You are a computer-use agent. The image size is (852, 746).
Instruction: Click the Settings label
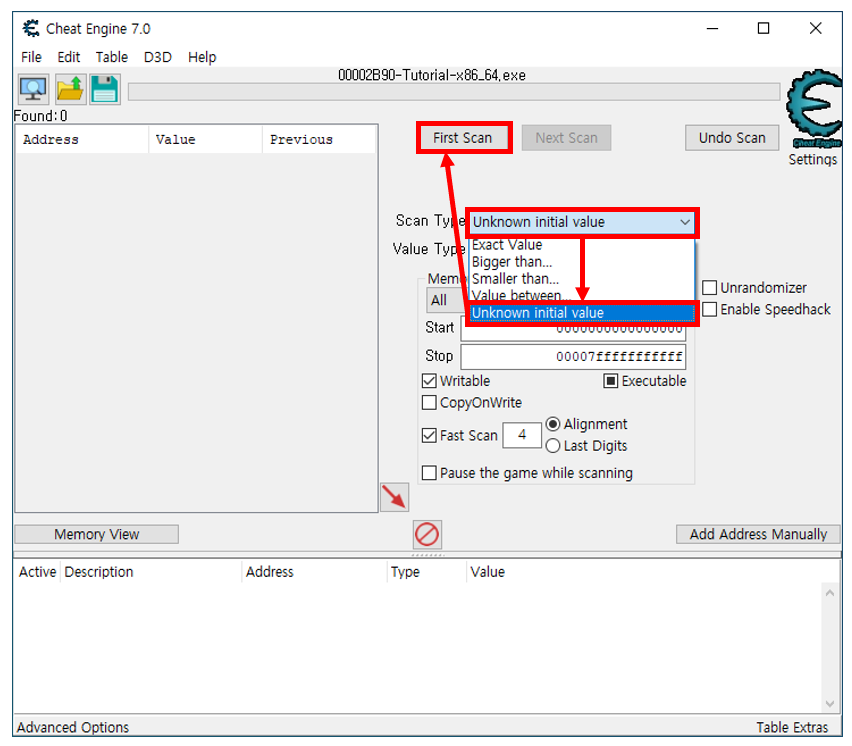(812, 159)
